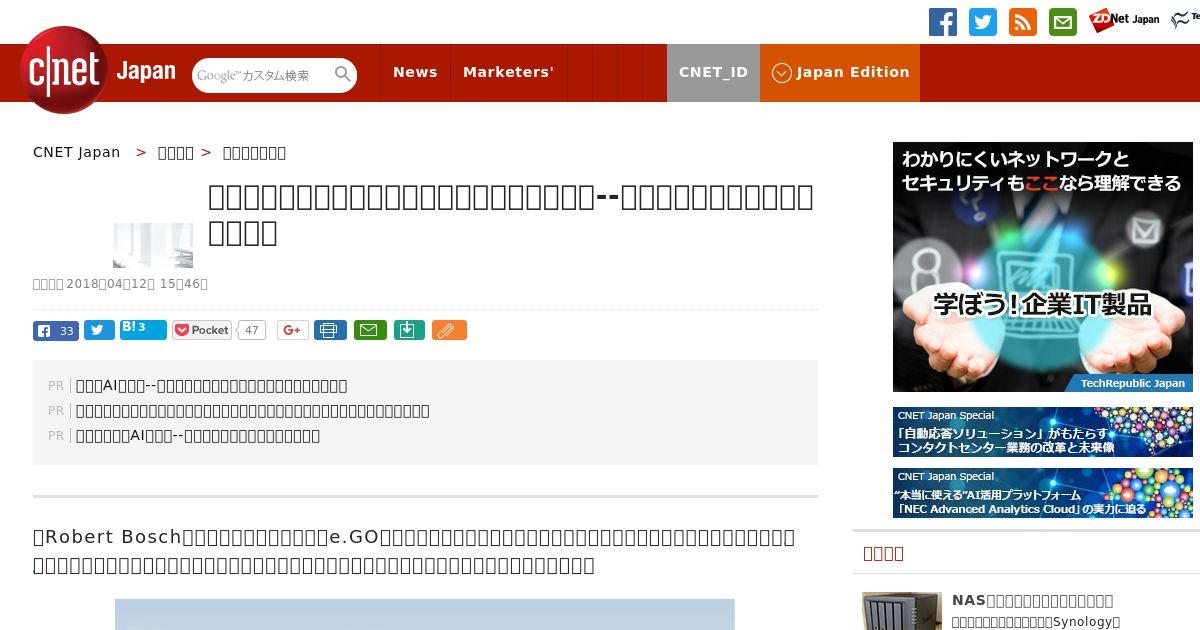This screenshot has width=1200, height=630.
Task: Open the NEC Advanced Analytics Cloud banner
Action: 1043,493
